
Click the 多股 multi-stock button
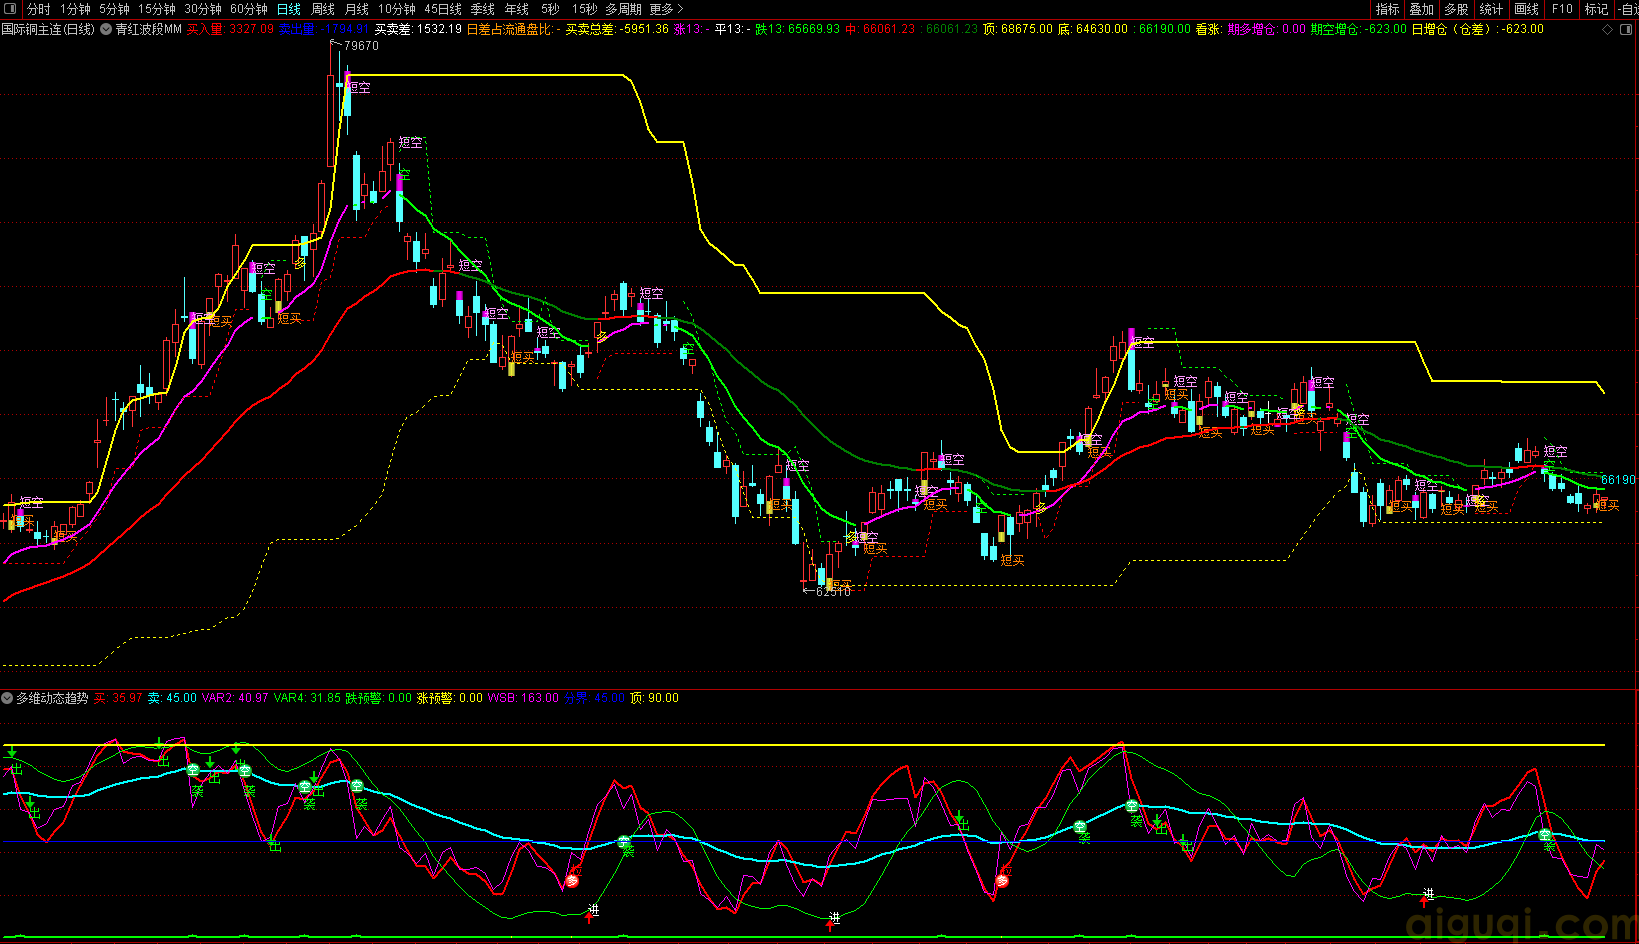tap(1456, 9)
